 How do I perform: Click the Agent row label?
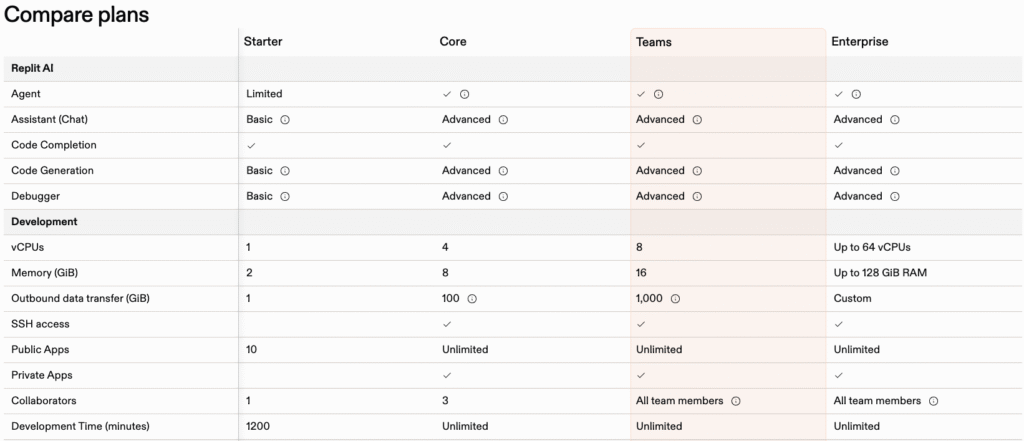25,94
